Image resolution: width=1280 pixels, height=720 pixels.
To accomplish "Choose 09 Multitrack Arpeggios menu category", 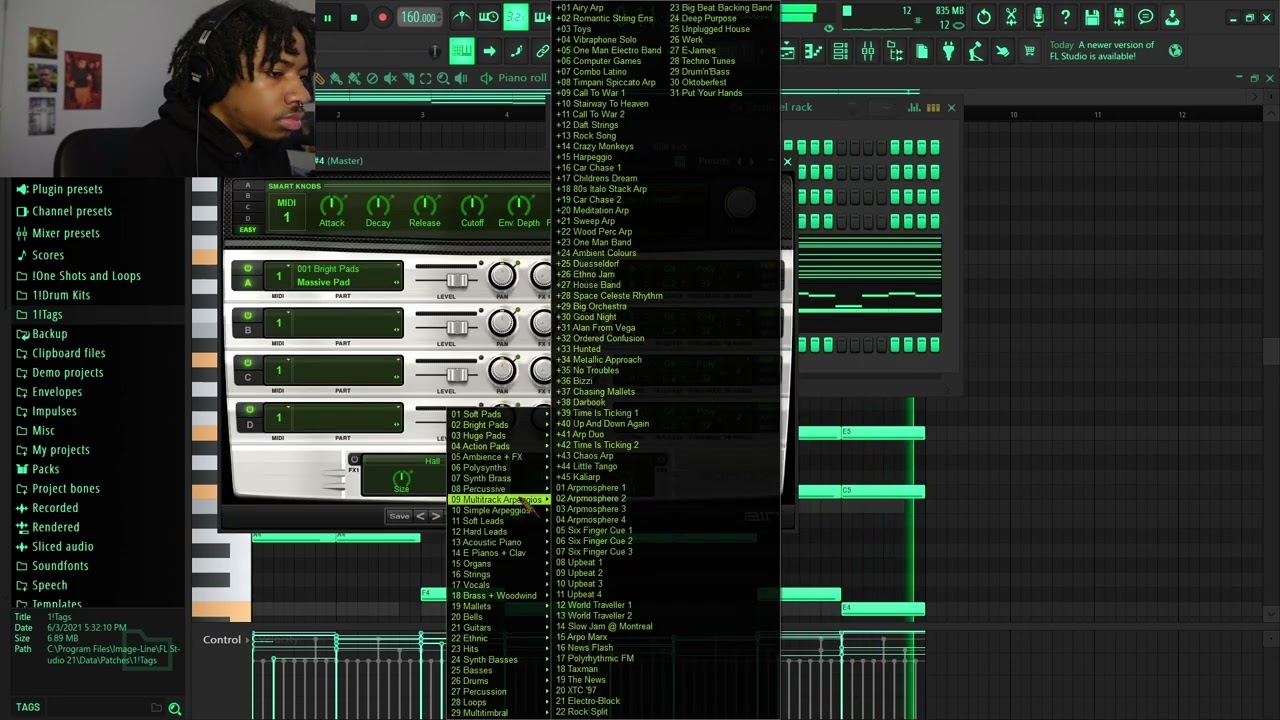I will point(499,499).
